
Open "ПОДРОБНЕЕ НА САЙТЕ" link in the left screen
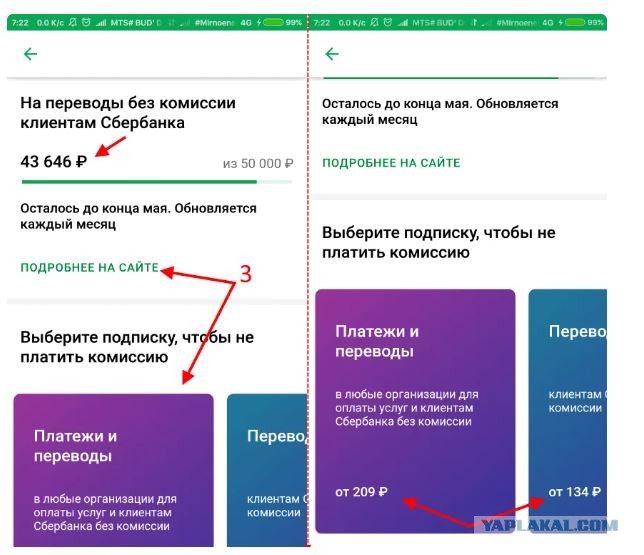[x=90, y=267]
